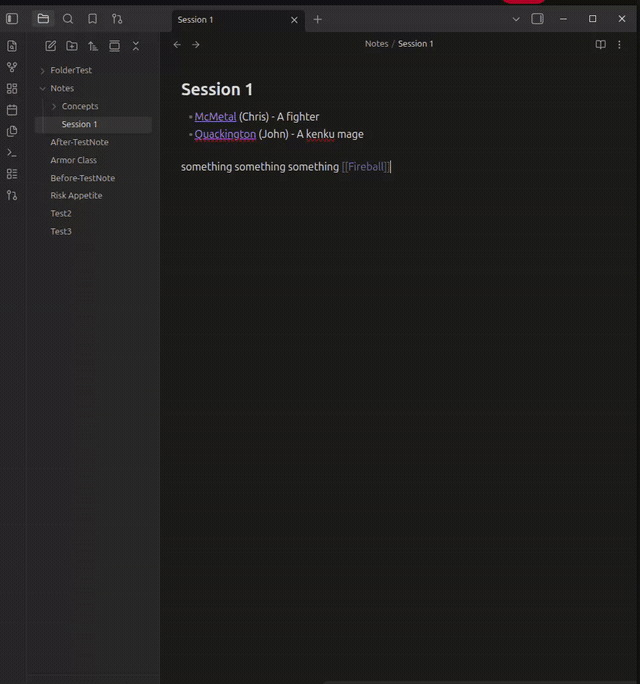Viewport: 640px width, 684px height.
Task: Click the New folder icon
Action: (72, 46)
